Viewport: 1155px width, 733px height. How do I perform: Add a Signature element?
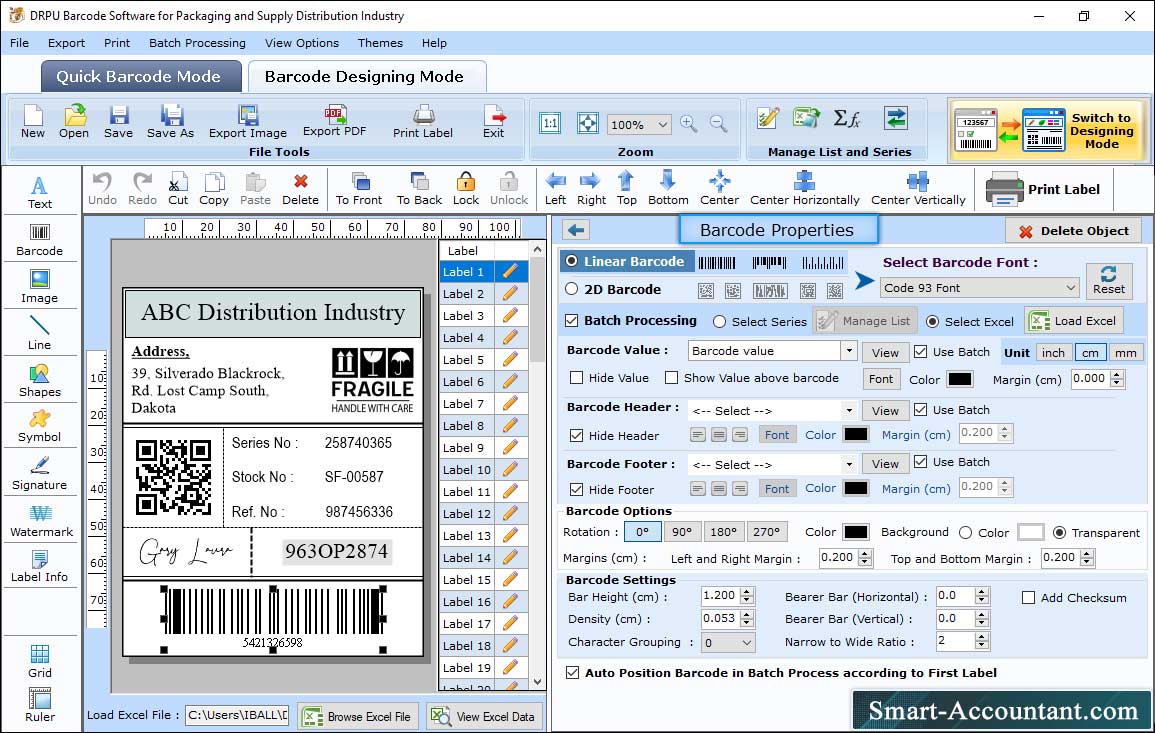tap(40, 474)
